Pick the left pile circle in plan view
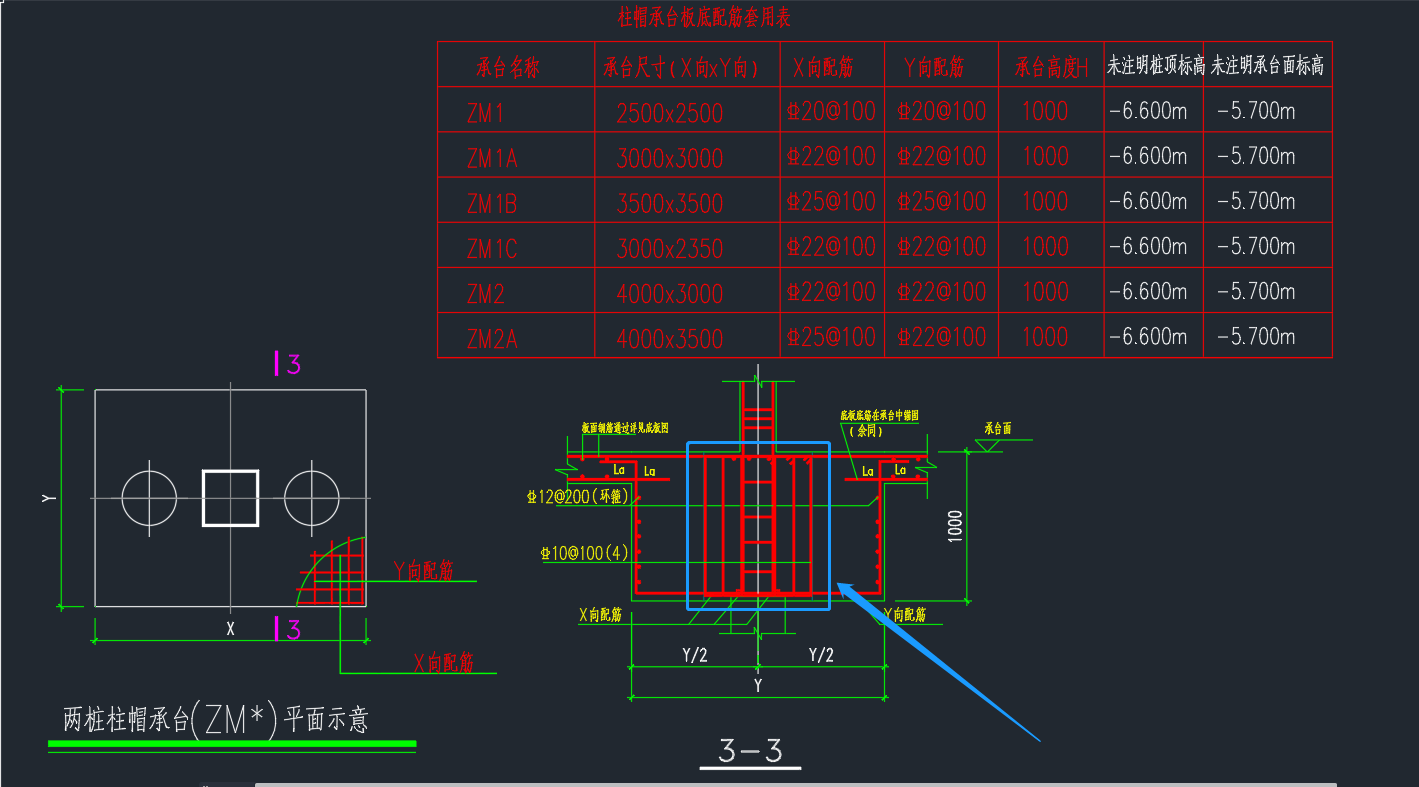The image size is (1419, 787). coord(149,498)
